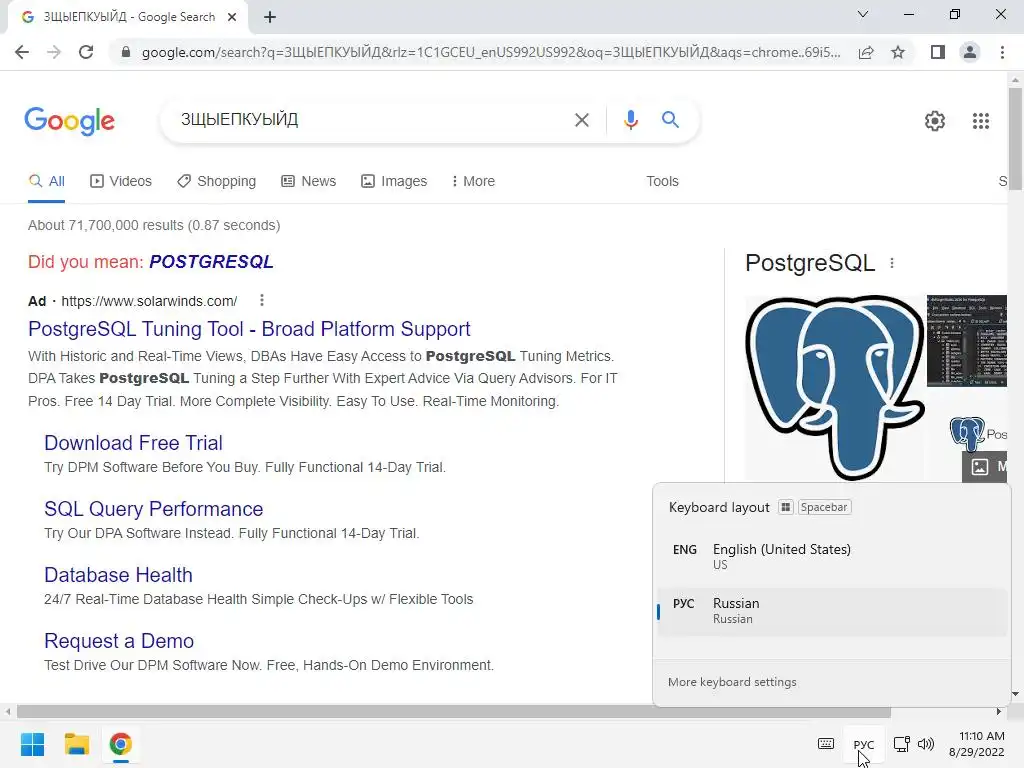1024x768 pixels.
Task: Follow the POSTGRESQL spelling suggestion
Action: (x=211, y=262)
